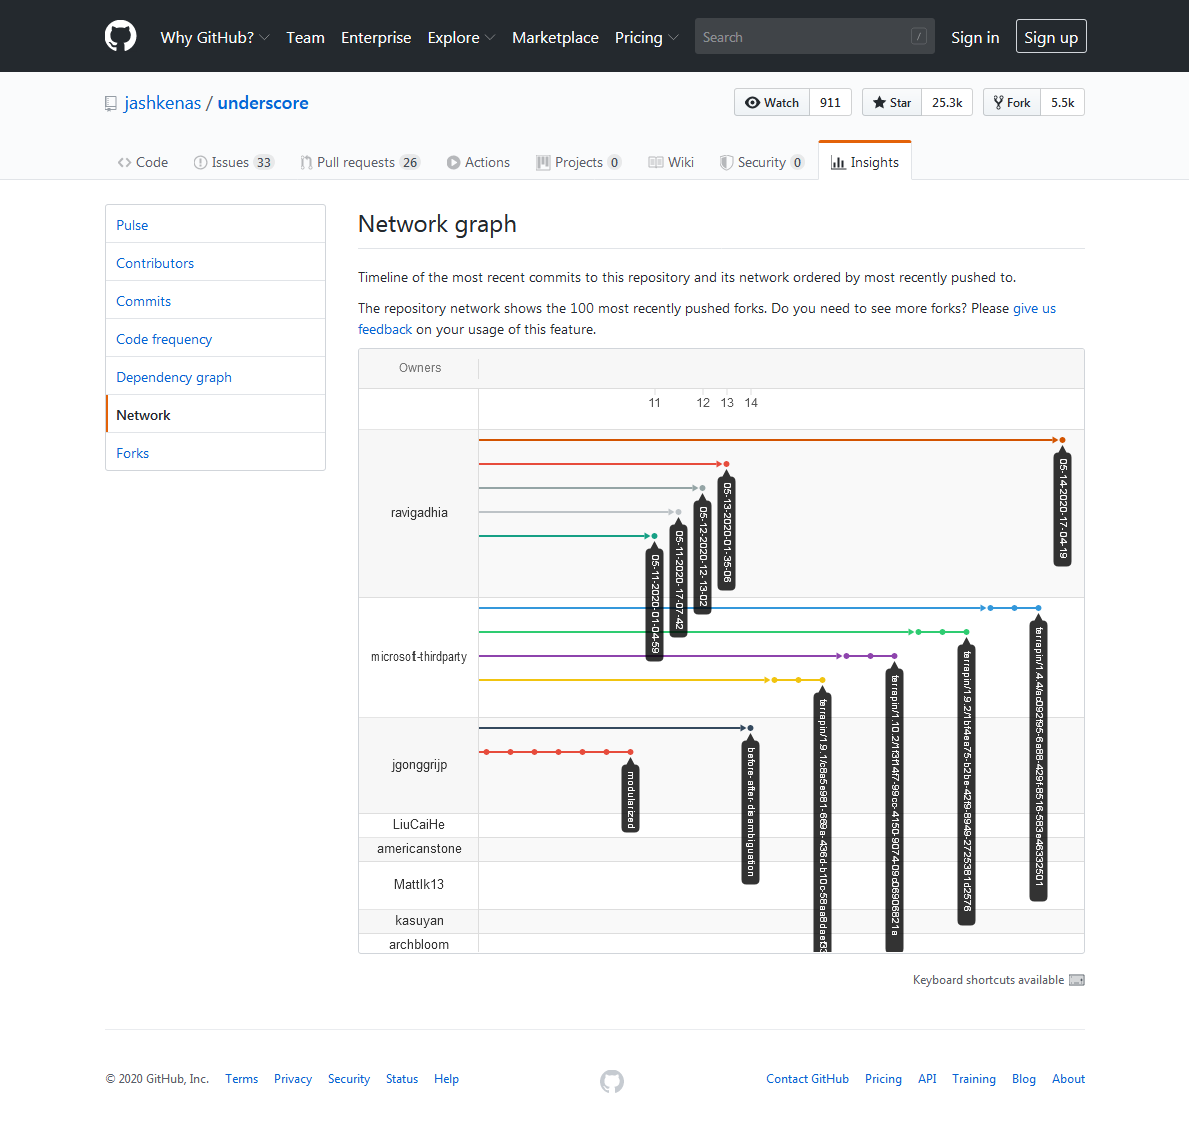
Task: View the 5.5k forks count
Action: click(1062, 102)
